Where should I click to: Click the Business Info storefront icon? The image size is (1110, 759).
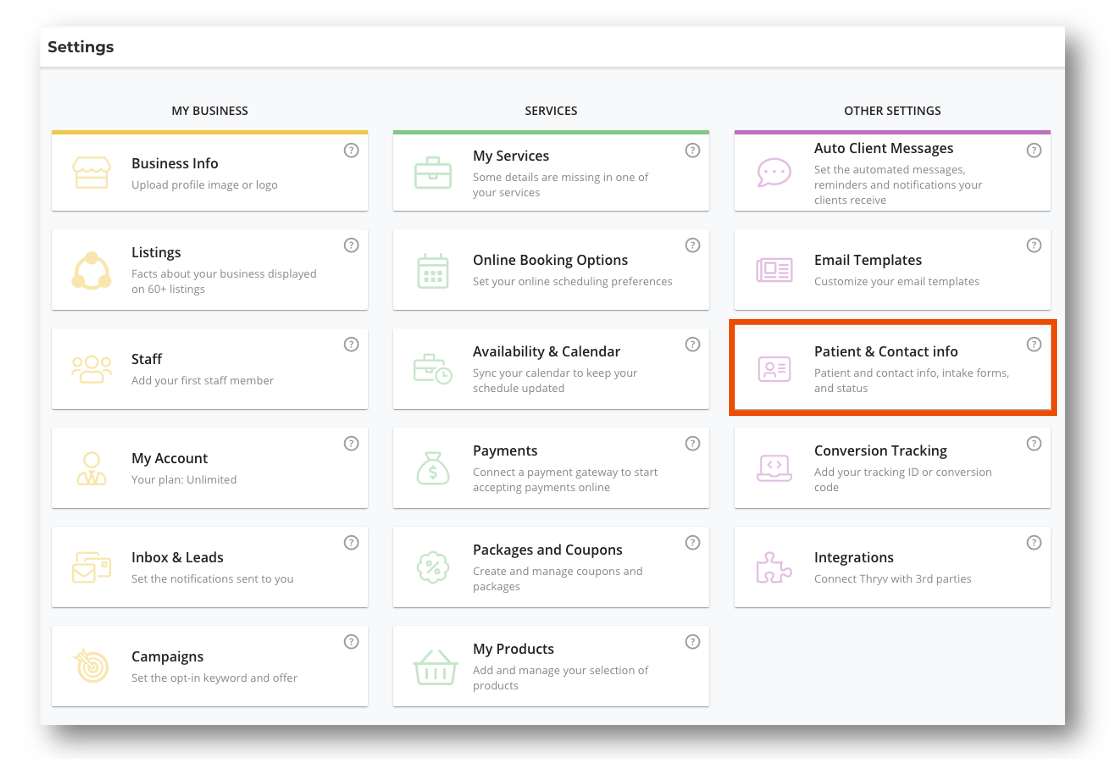point(92,172)
